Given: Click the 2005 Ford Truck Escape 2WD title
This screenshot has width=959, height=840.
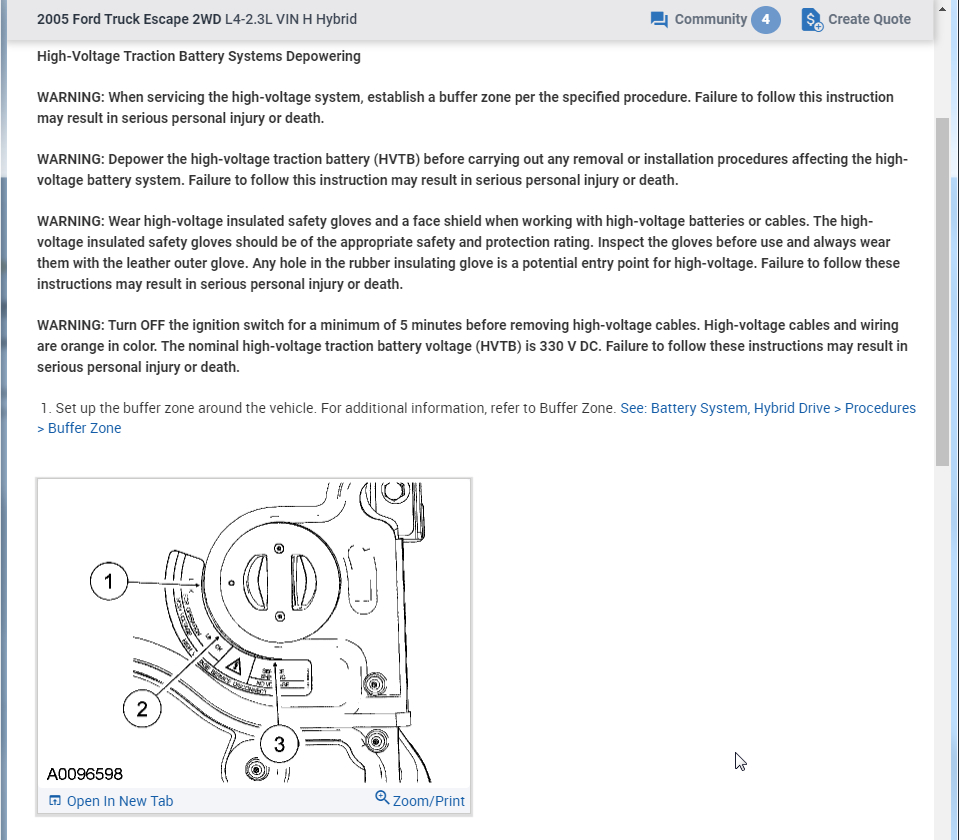Looking at the screenshot, I should (129, 19).
